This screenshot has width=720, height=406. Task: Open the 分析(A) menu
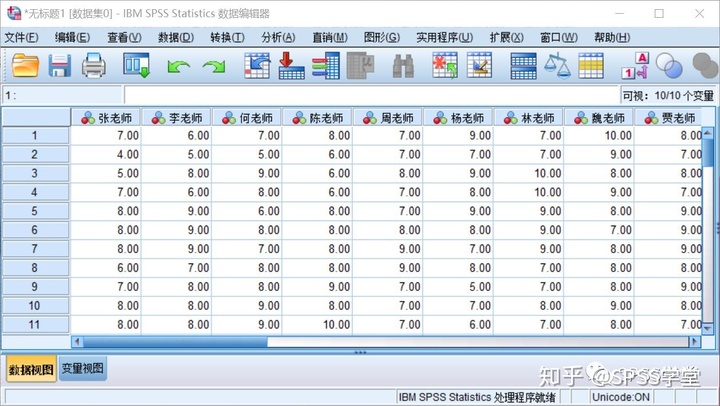tap(278, 37)
